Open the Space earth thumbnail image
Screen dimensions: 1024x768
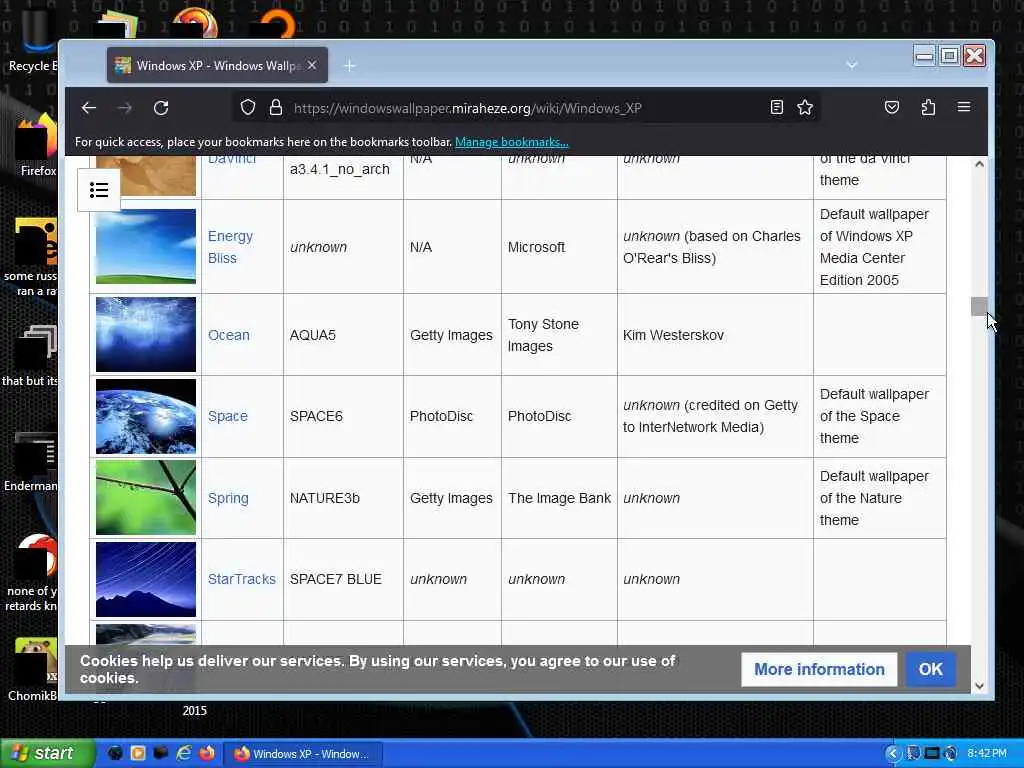(x=146, y=416)
